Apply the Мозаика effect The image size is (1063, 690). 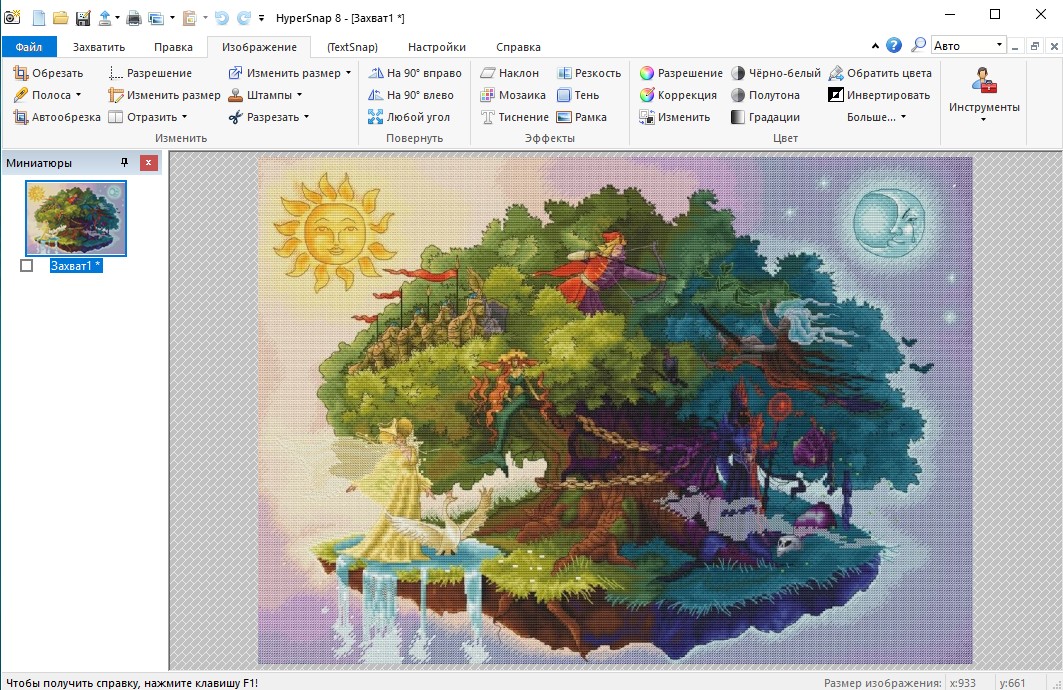[513, 95]
